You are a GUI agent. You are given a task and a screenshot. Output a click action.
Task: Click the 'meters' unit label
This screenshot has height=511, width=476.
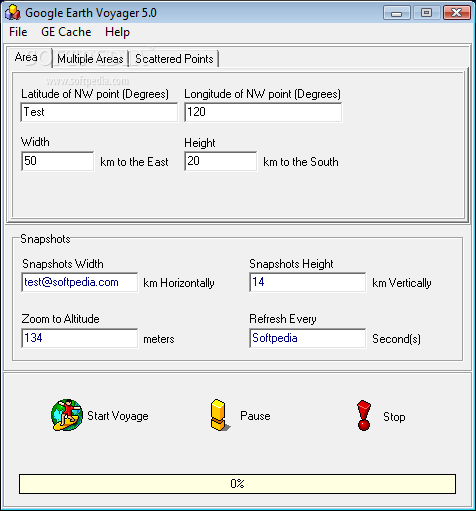pyautogui.click(x=159, y=339)
